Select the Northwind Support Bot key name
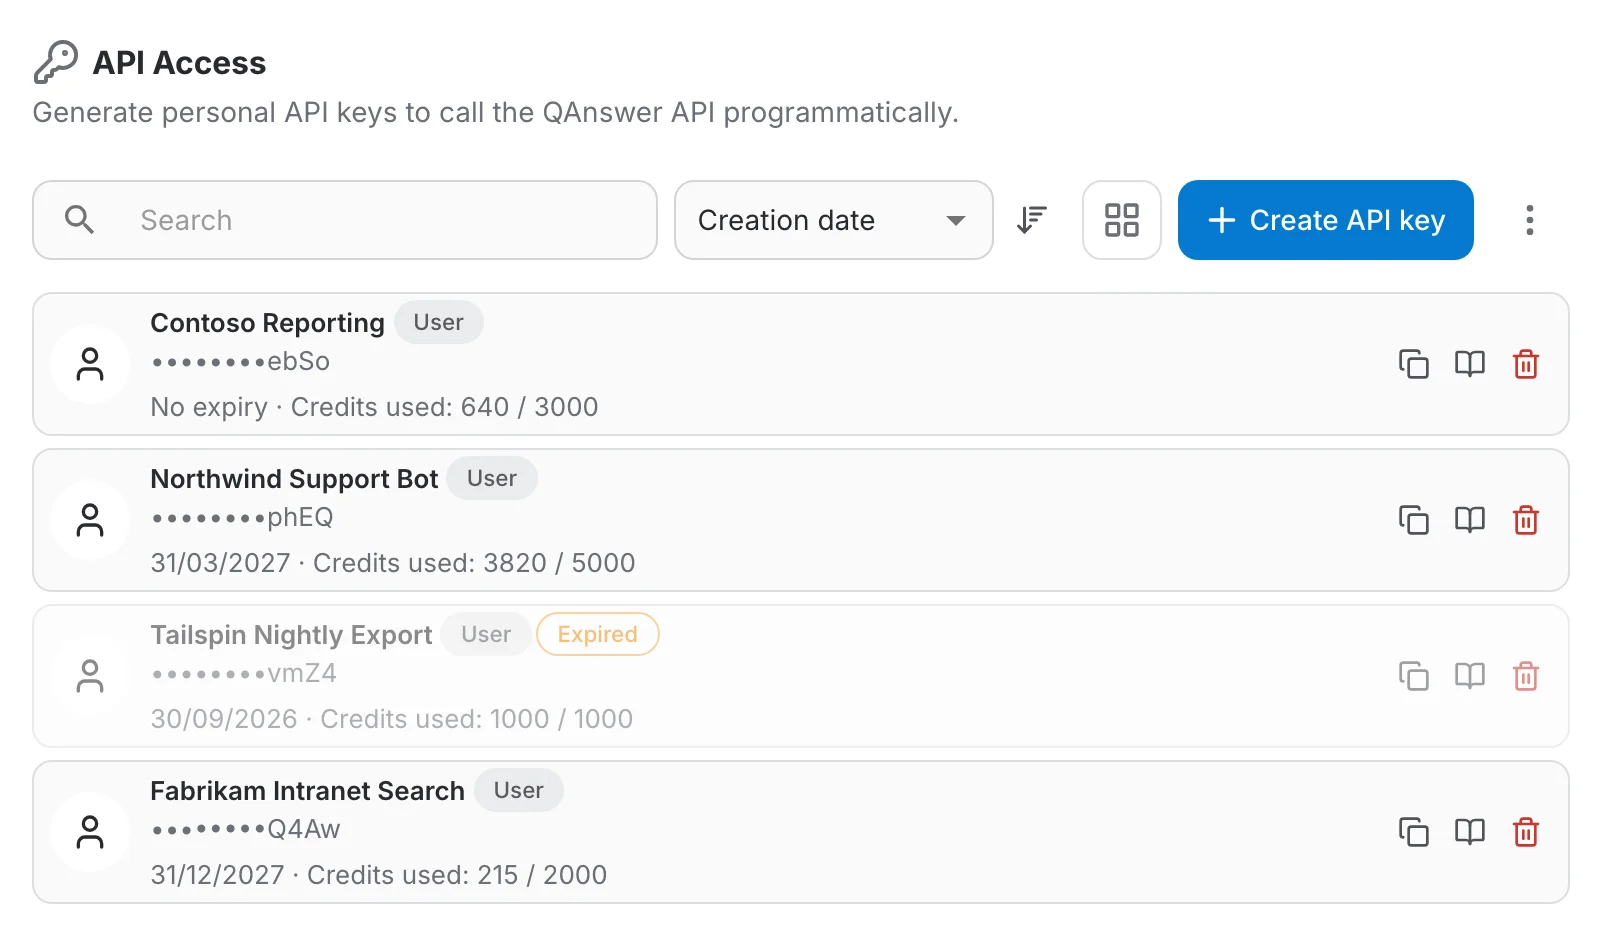 pos(294,479)
